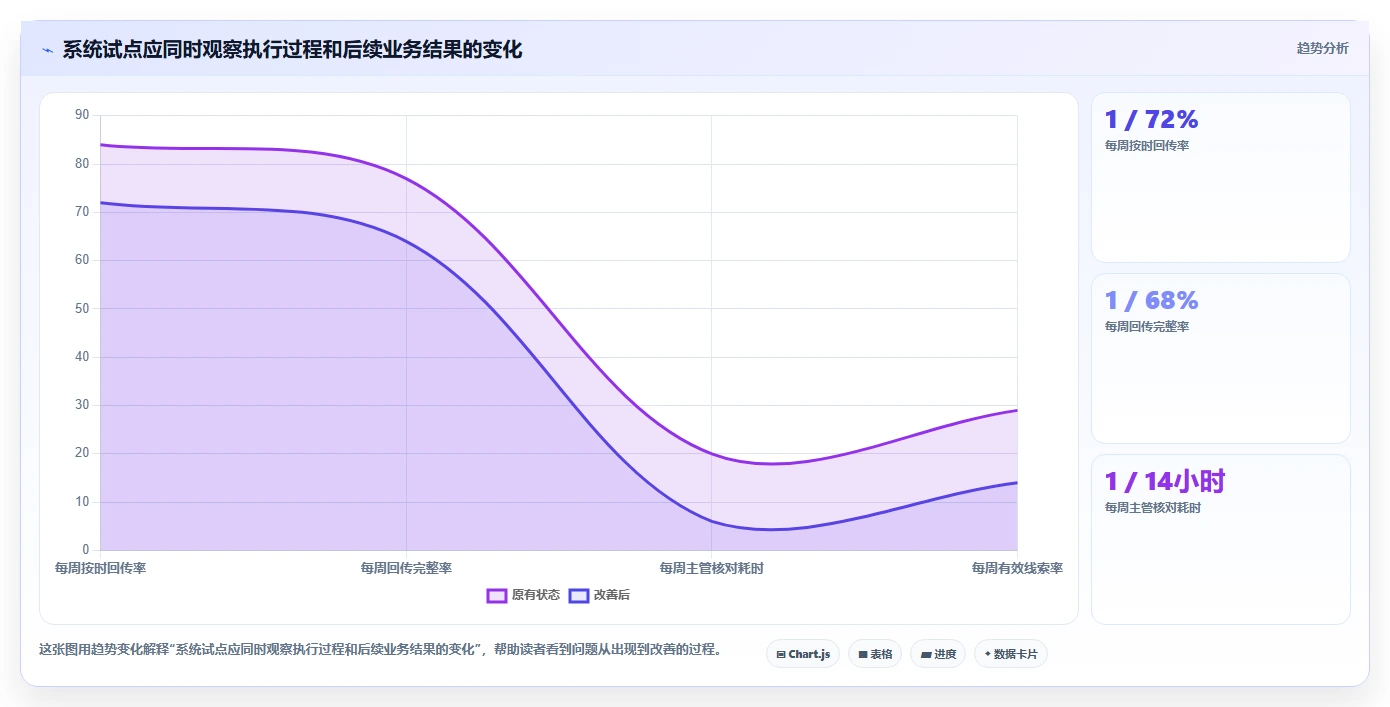Click the 每周主管核对耗时 x-axis label
Viewport: 1390px width, 707px height.
712,568
